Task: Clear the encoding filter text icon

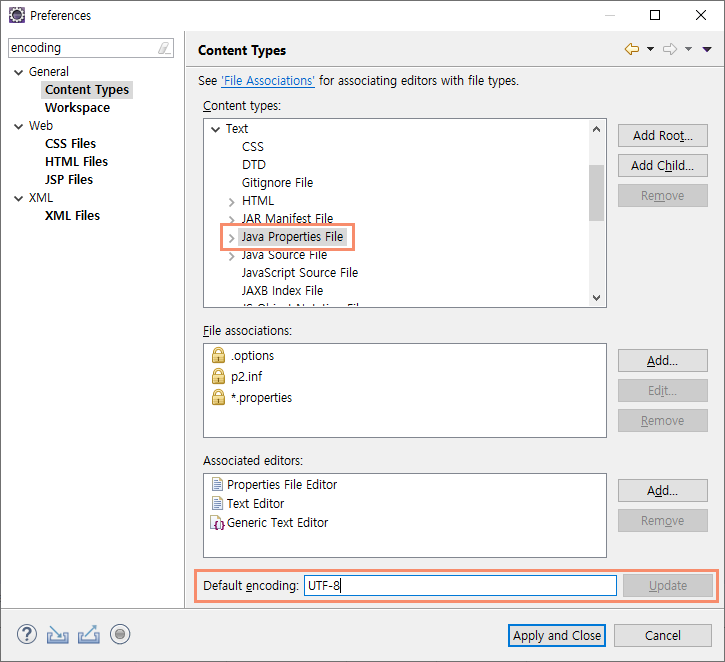Action: pyautogui.click(x=164, y=48)
